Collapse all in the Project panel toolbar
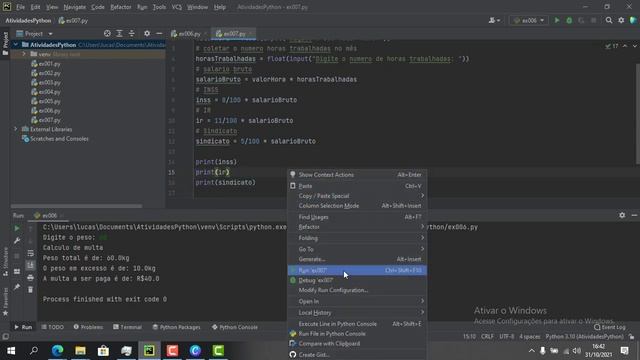The image size is (640, 360). click(131, 33)
